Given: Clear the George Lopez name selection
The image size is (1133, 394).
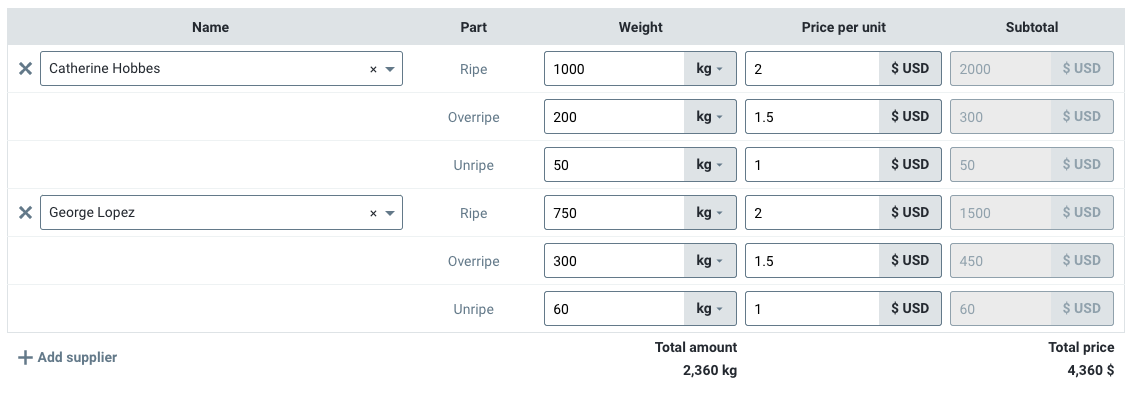Looking at the screenshot, I should (374, 213).
